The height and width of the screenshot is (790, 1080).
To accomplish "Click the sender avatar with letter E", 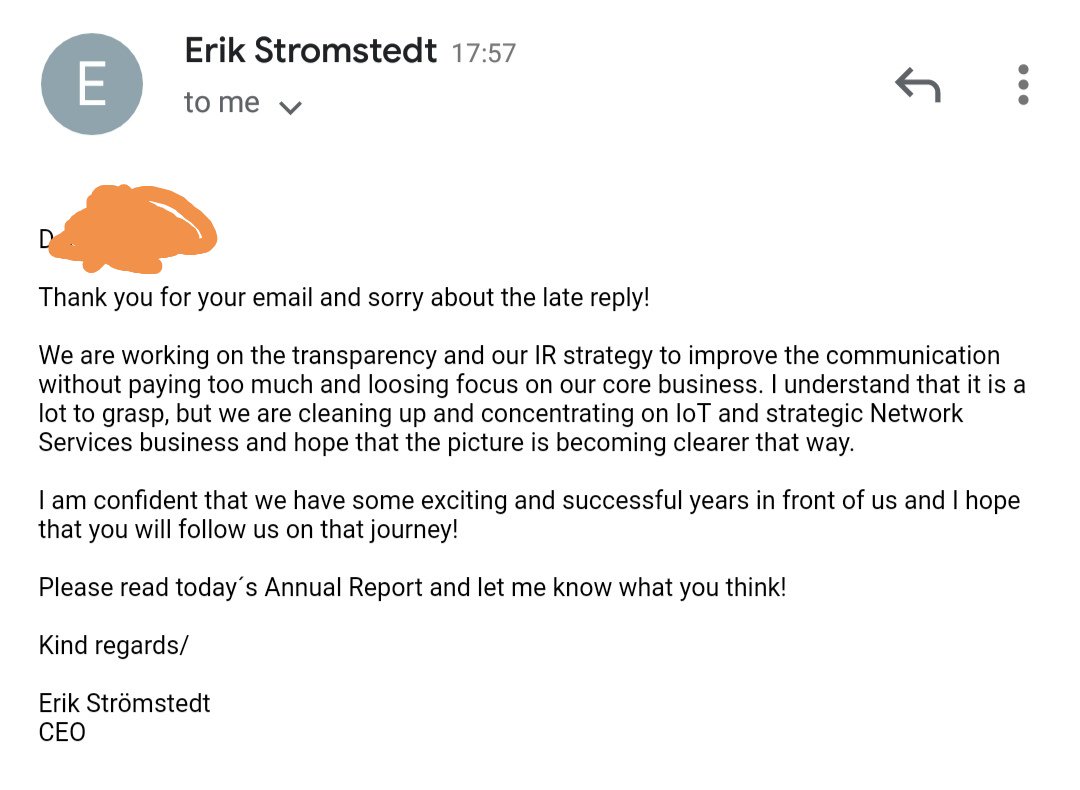I will coord(92,84).
